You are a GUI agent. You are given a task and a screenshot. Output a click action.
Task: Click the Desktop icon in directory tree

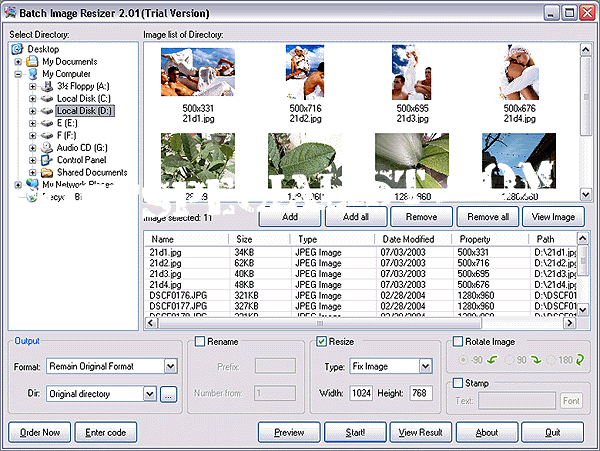tap(17, 49)
